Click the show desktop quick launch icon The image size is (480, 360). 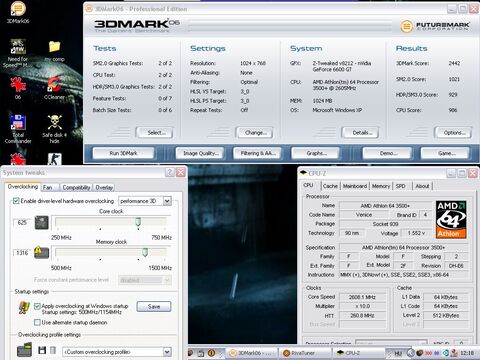tap(201, 353)
